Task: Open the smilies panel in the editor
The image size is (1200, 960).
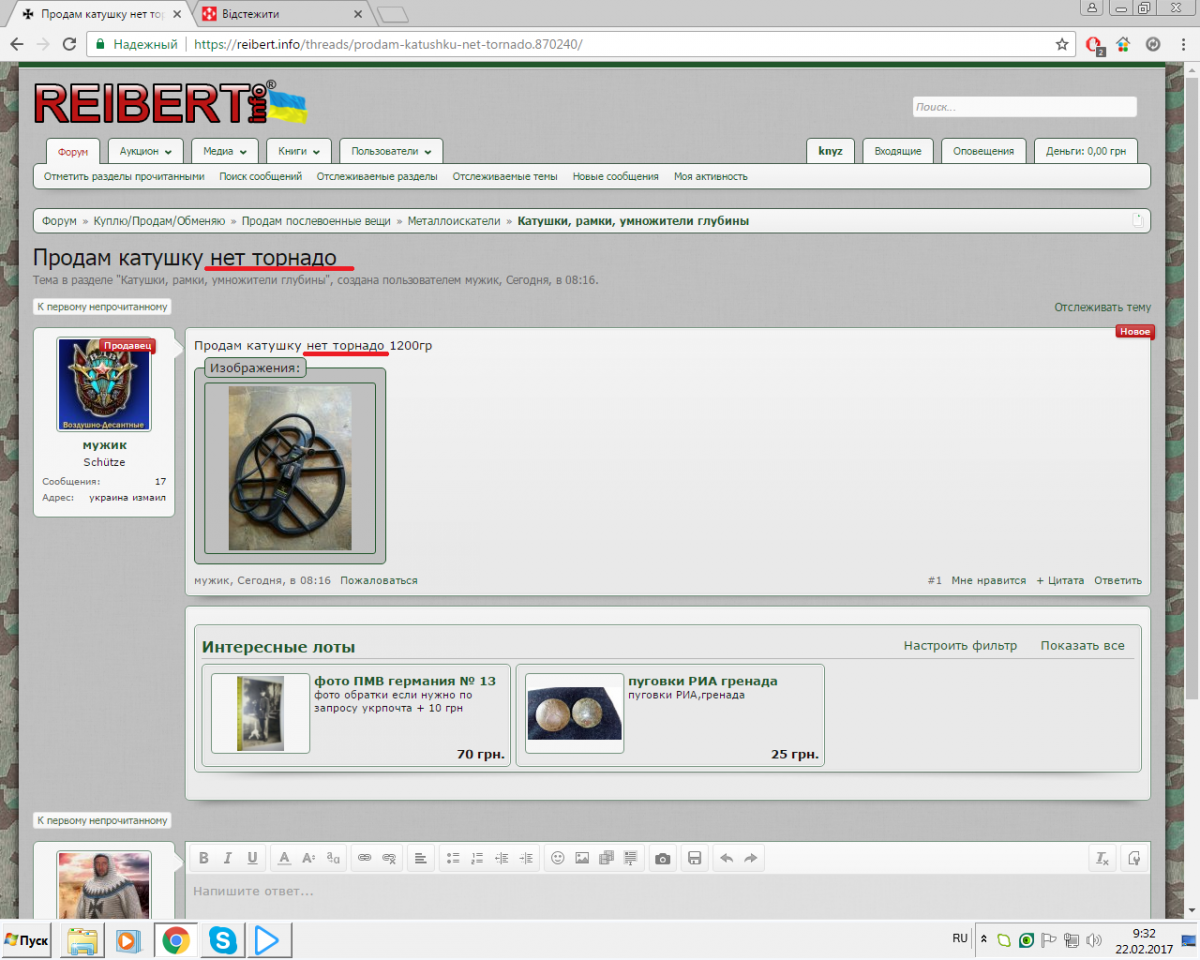Action: click(558, 858)
